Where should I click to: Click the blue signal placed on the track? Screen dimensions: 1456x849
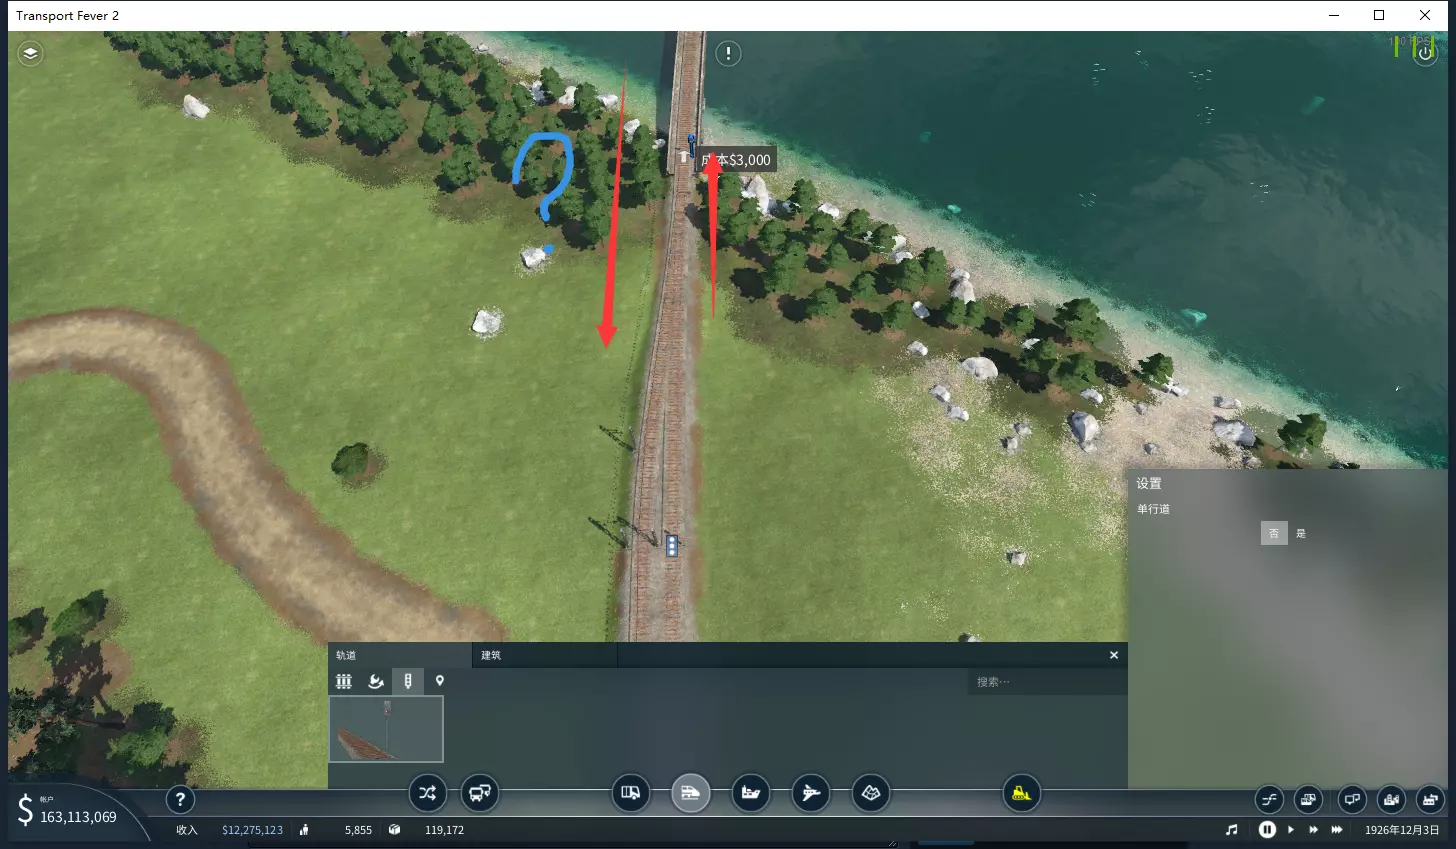coord(672,545)
